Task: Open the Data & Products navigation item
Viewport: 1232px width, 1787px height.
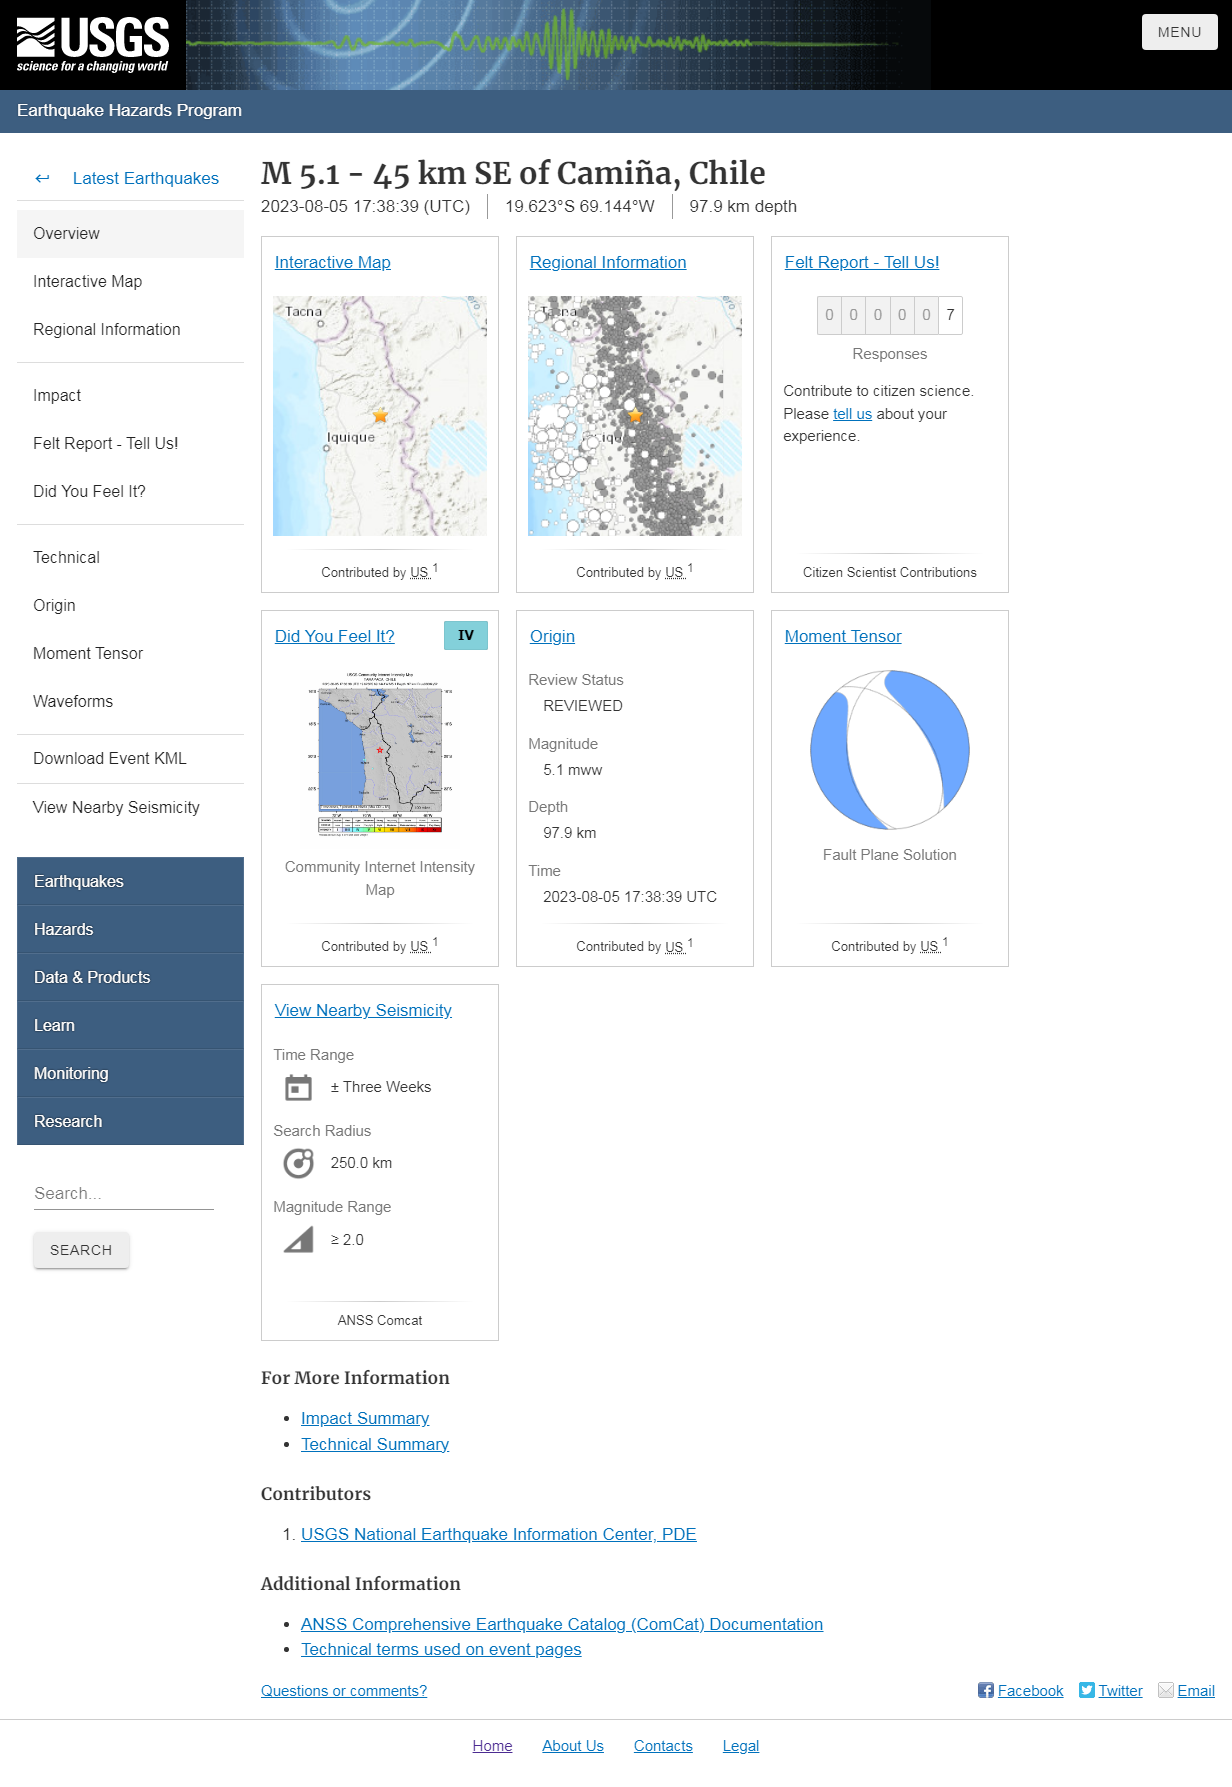Action: tap(130, 977)
